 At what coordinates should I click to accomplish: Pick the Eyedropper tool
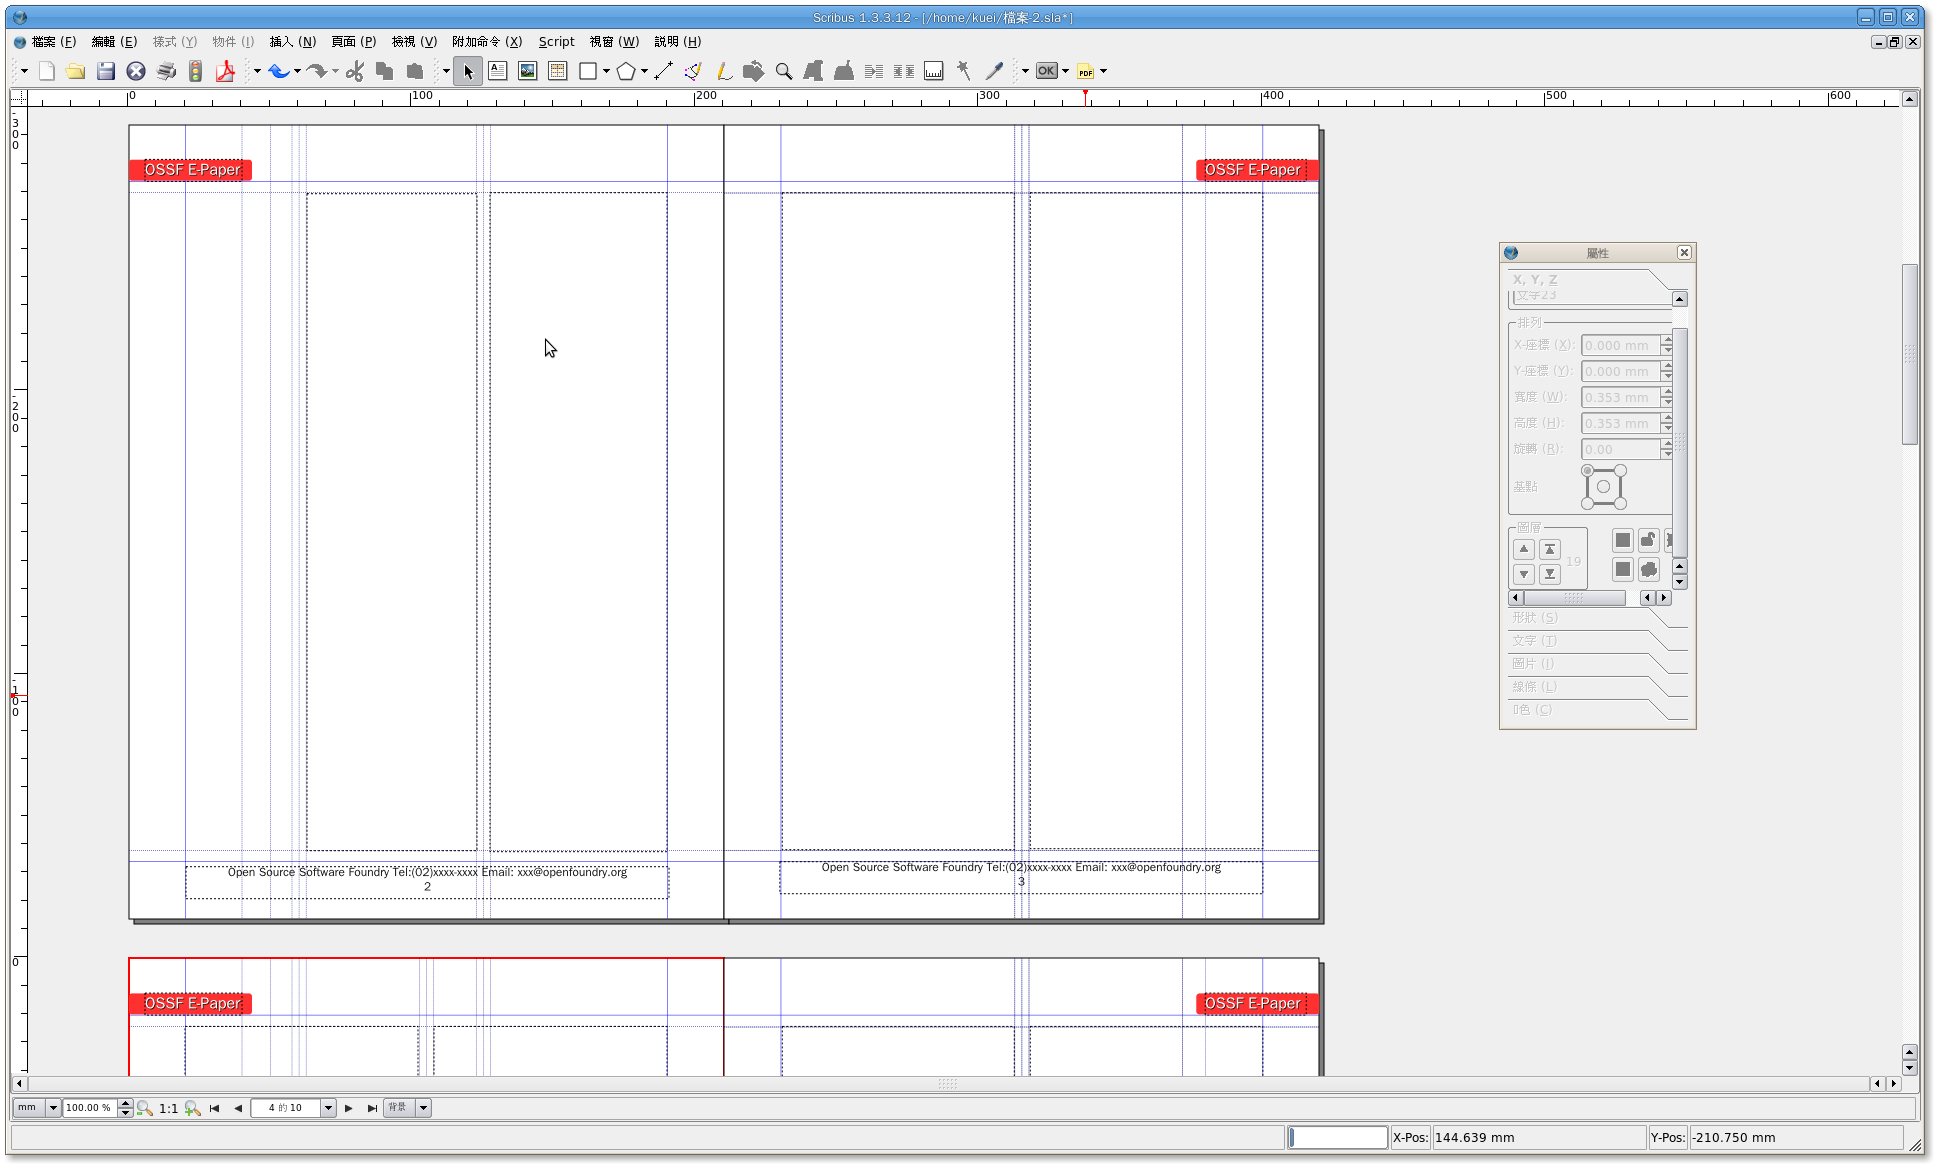click(x=994, y=71)
